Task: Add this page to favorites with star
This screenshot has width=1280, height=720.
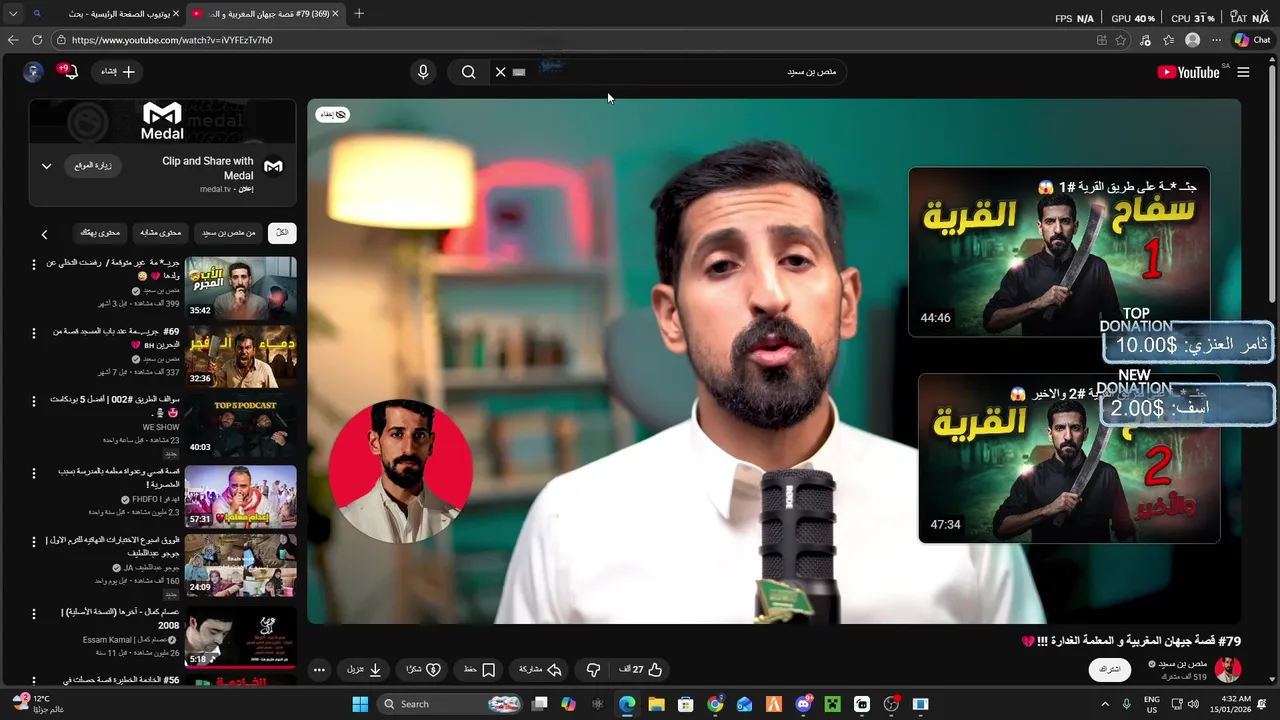Action: click(1121, 40)
